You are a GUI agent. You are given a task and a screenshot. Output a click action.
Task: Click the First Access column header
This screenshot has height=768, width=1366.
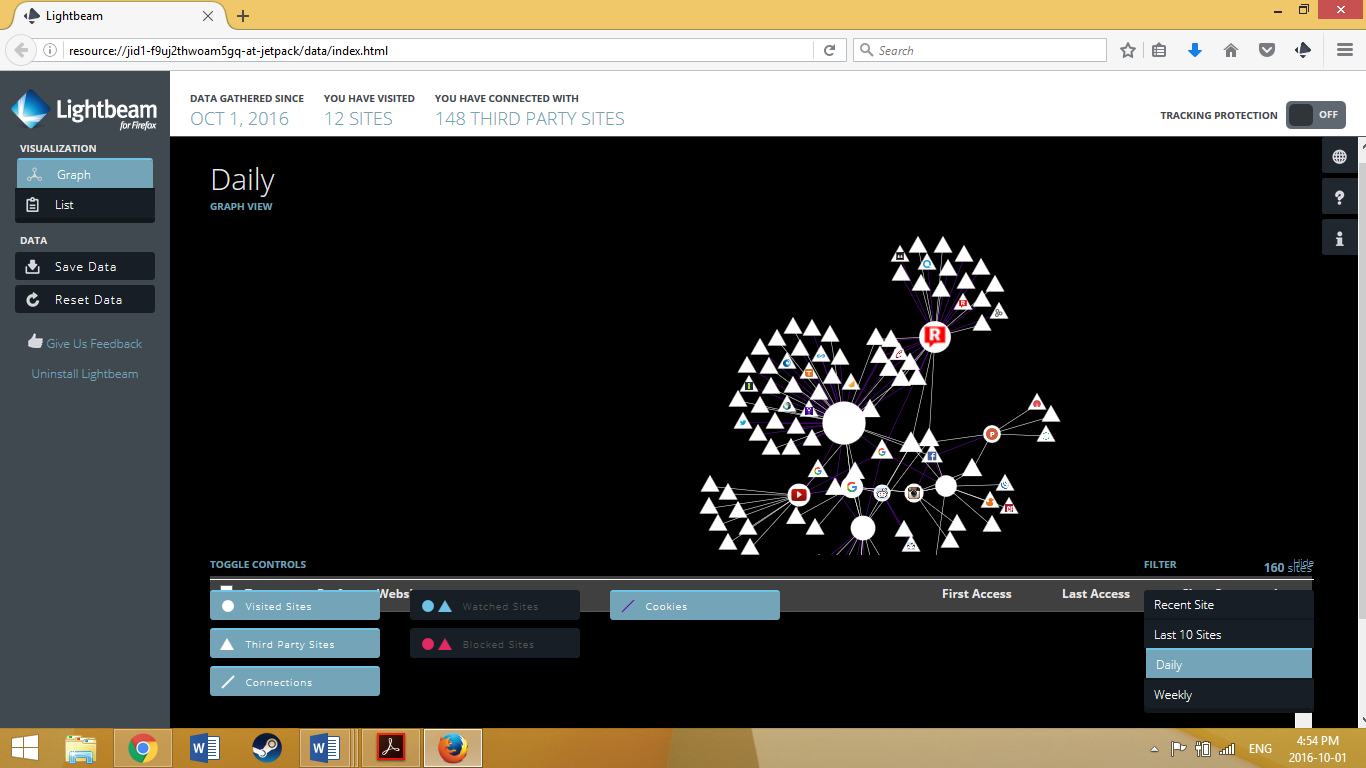pyautogui.click(x=977, y=594)
